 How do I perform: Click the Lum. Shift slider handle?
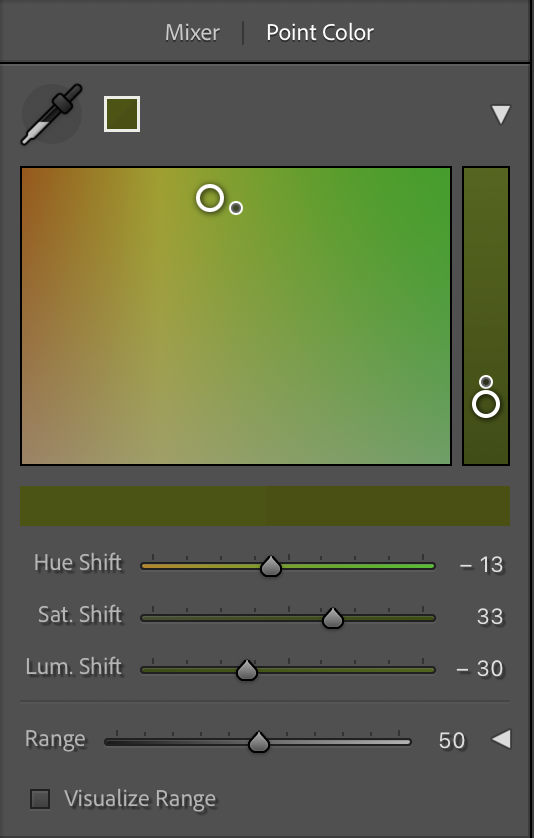click(x=247, y=670)
